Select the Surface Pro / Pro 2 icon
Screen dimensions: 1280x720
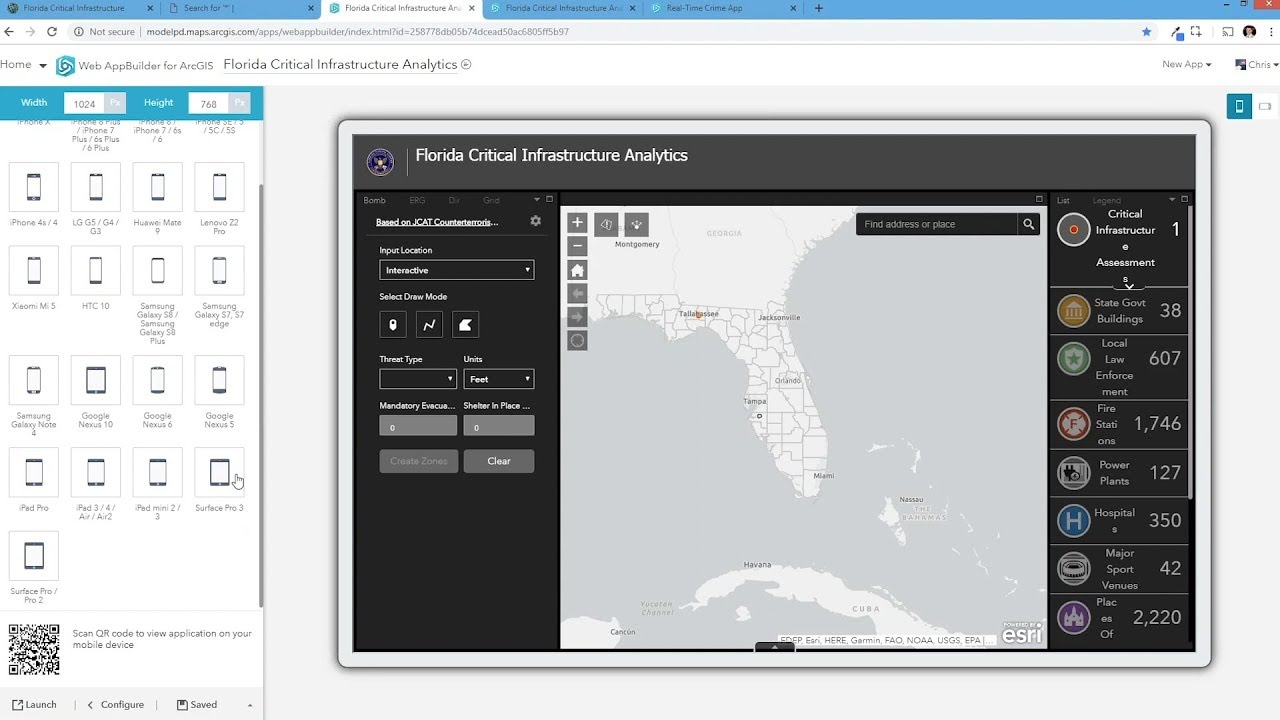click(x=34, y=556)
